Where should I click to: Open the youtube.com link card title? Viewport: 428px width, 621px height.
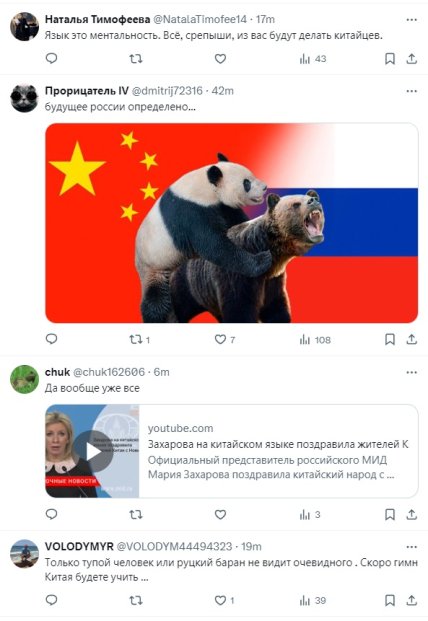(x=278, y=444)
